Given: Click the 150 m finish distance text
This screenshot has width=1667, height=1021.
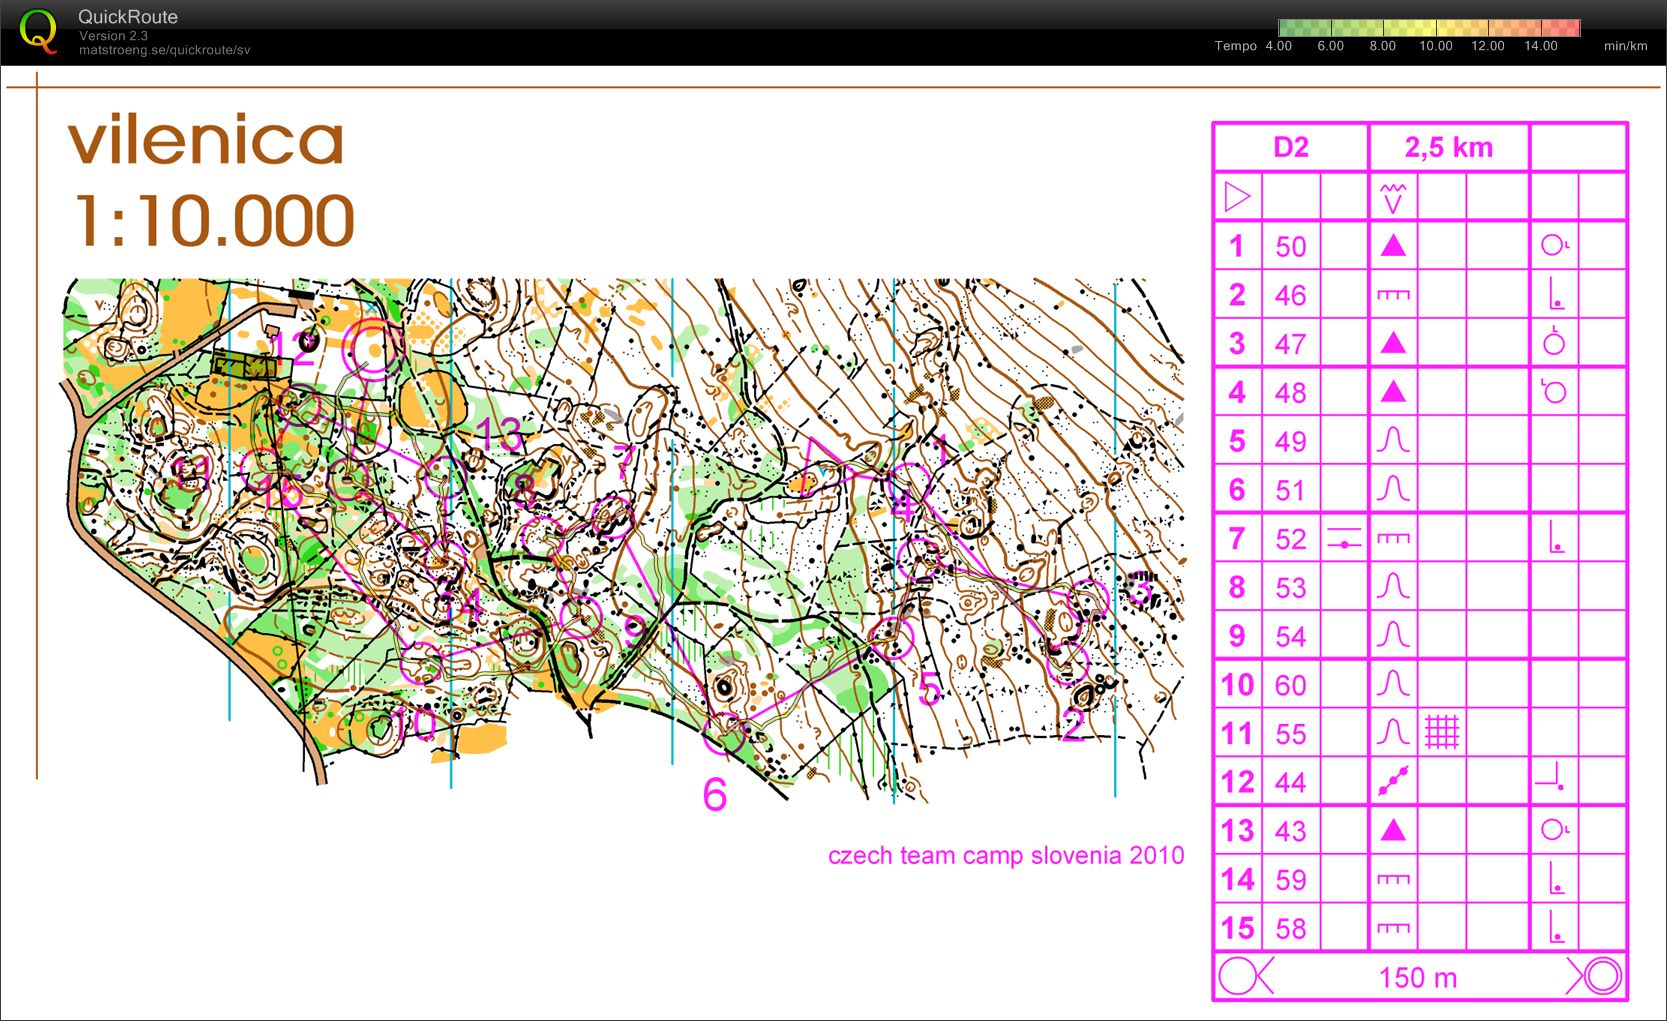Looking at the screenshot, I should pyautogui.click(x=1418, y=977).
